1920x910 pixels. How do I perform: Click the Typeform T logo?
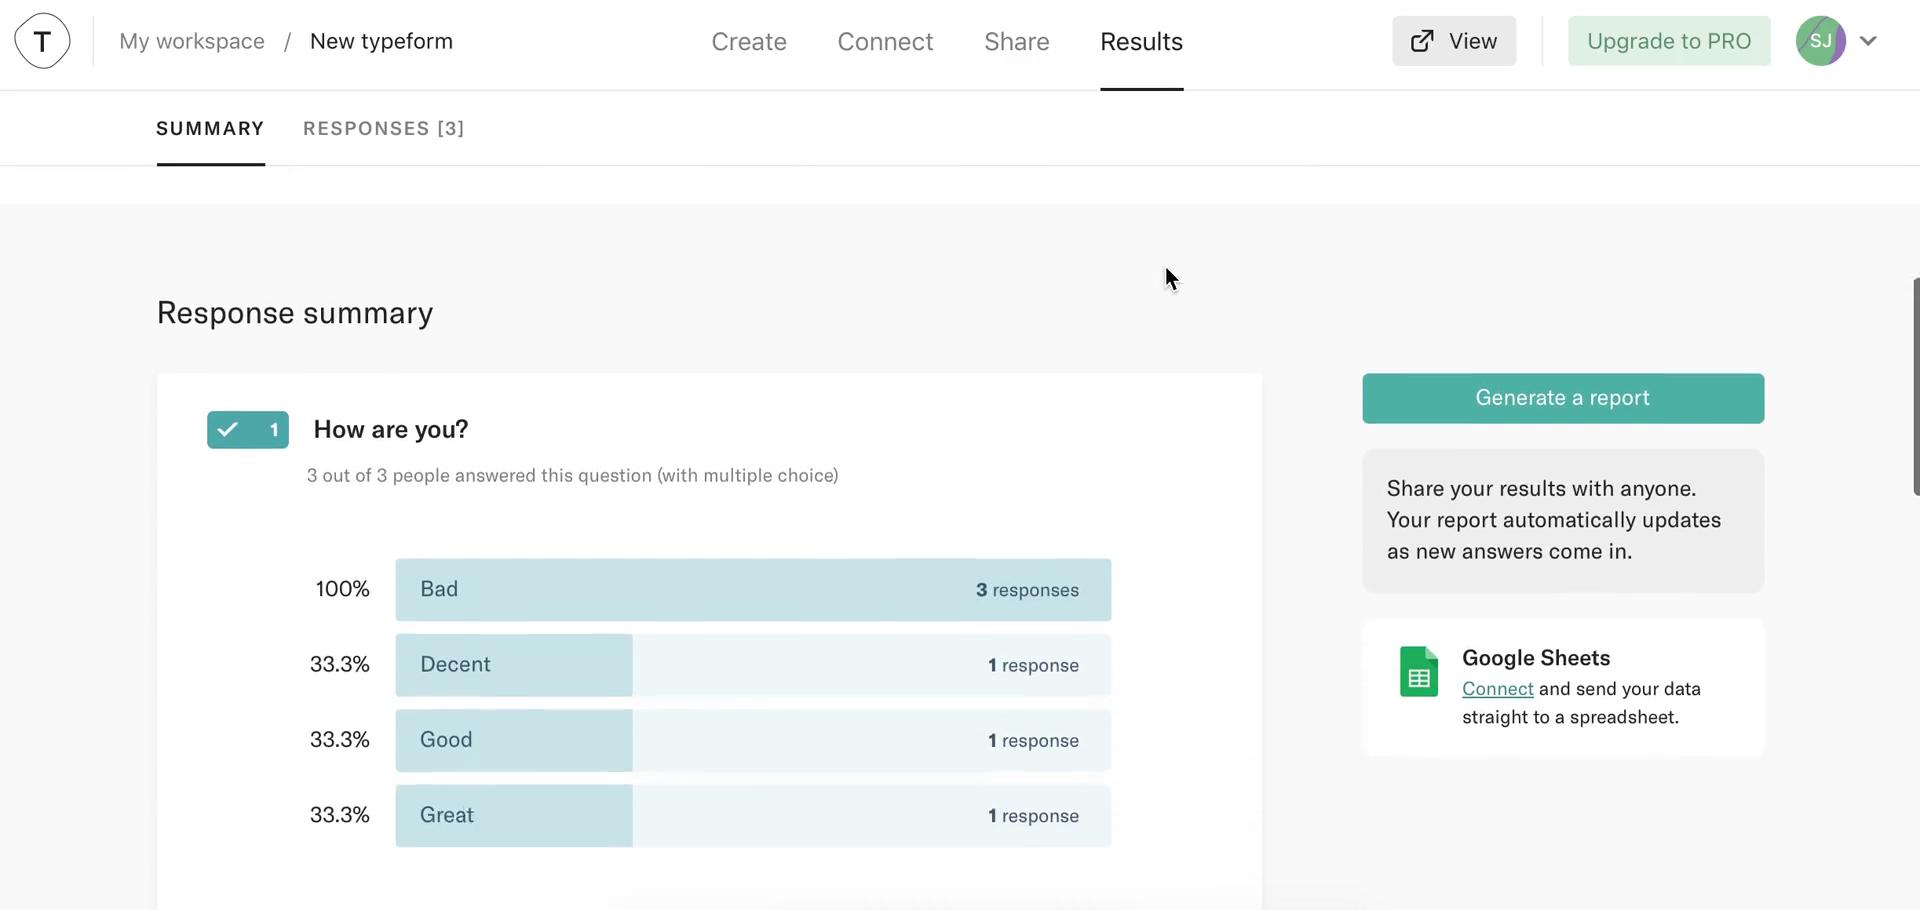[42, 41]
